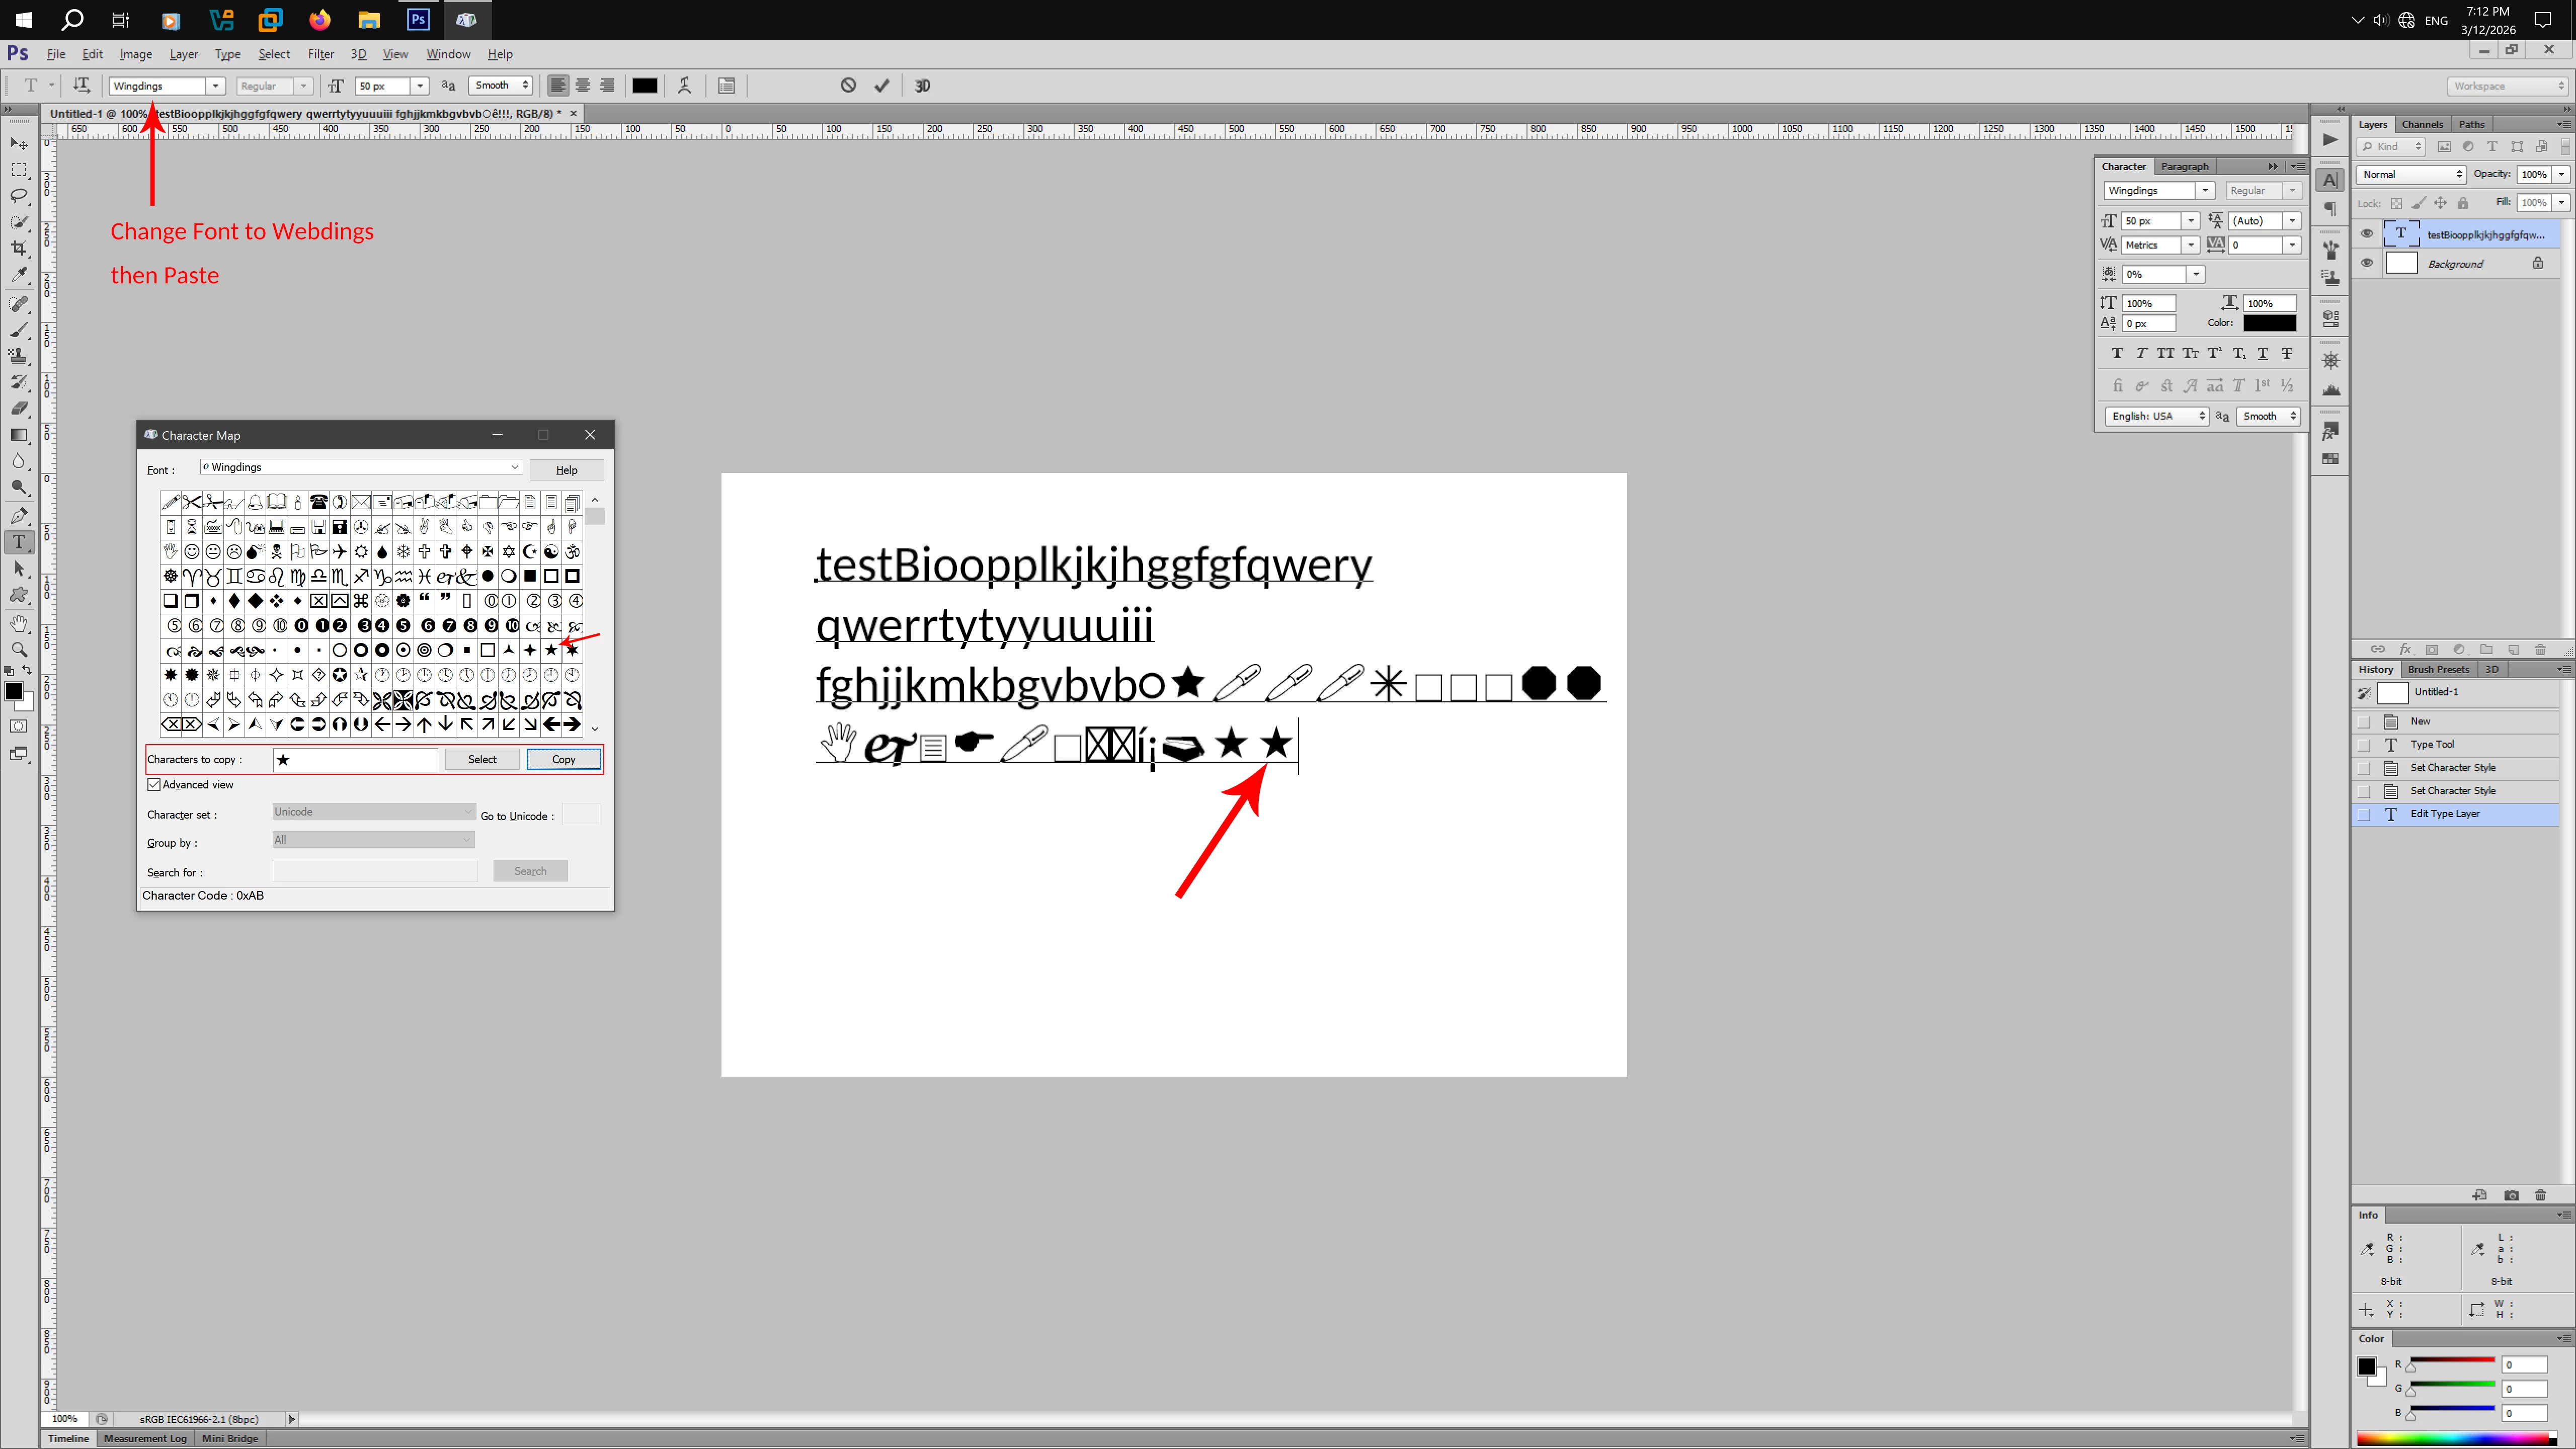Click the text color swatch in options bar
Screen dimensions: 2576x1449
click(645, 86)
